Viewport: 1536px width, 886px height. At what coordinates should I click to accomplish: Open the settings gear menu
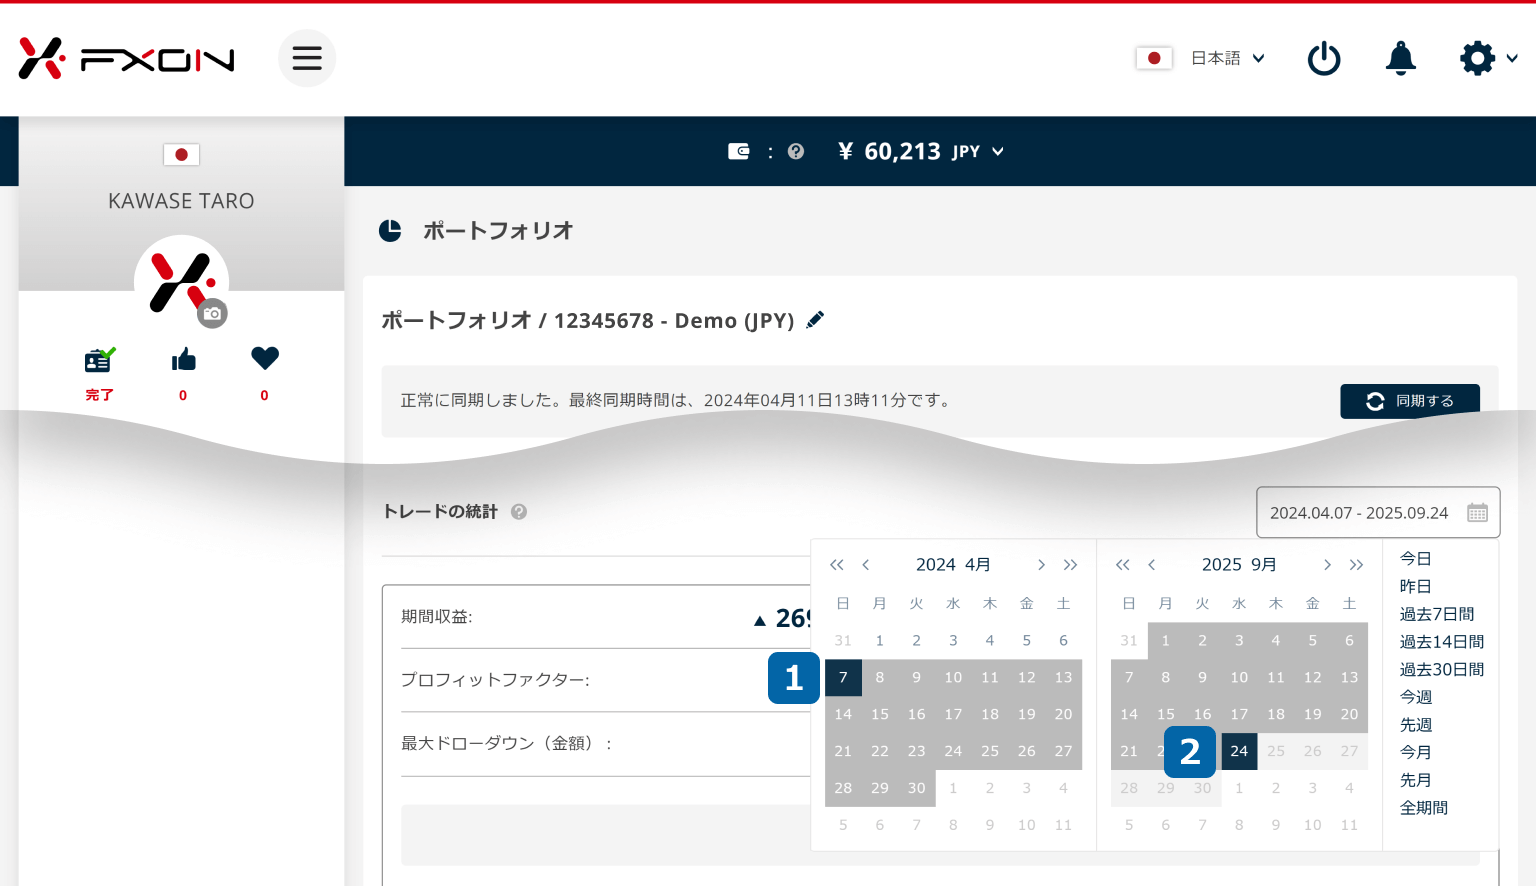tap(1478, 59)
